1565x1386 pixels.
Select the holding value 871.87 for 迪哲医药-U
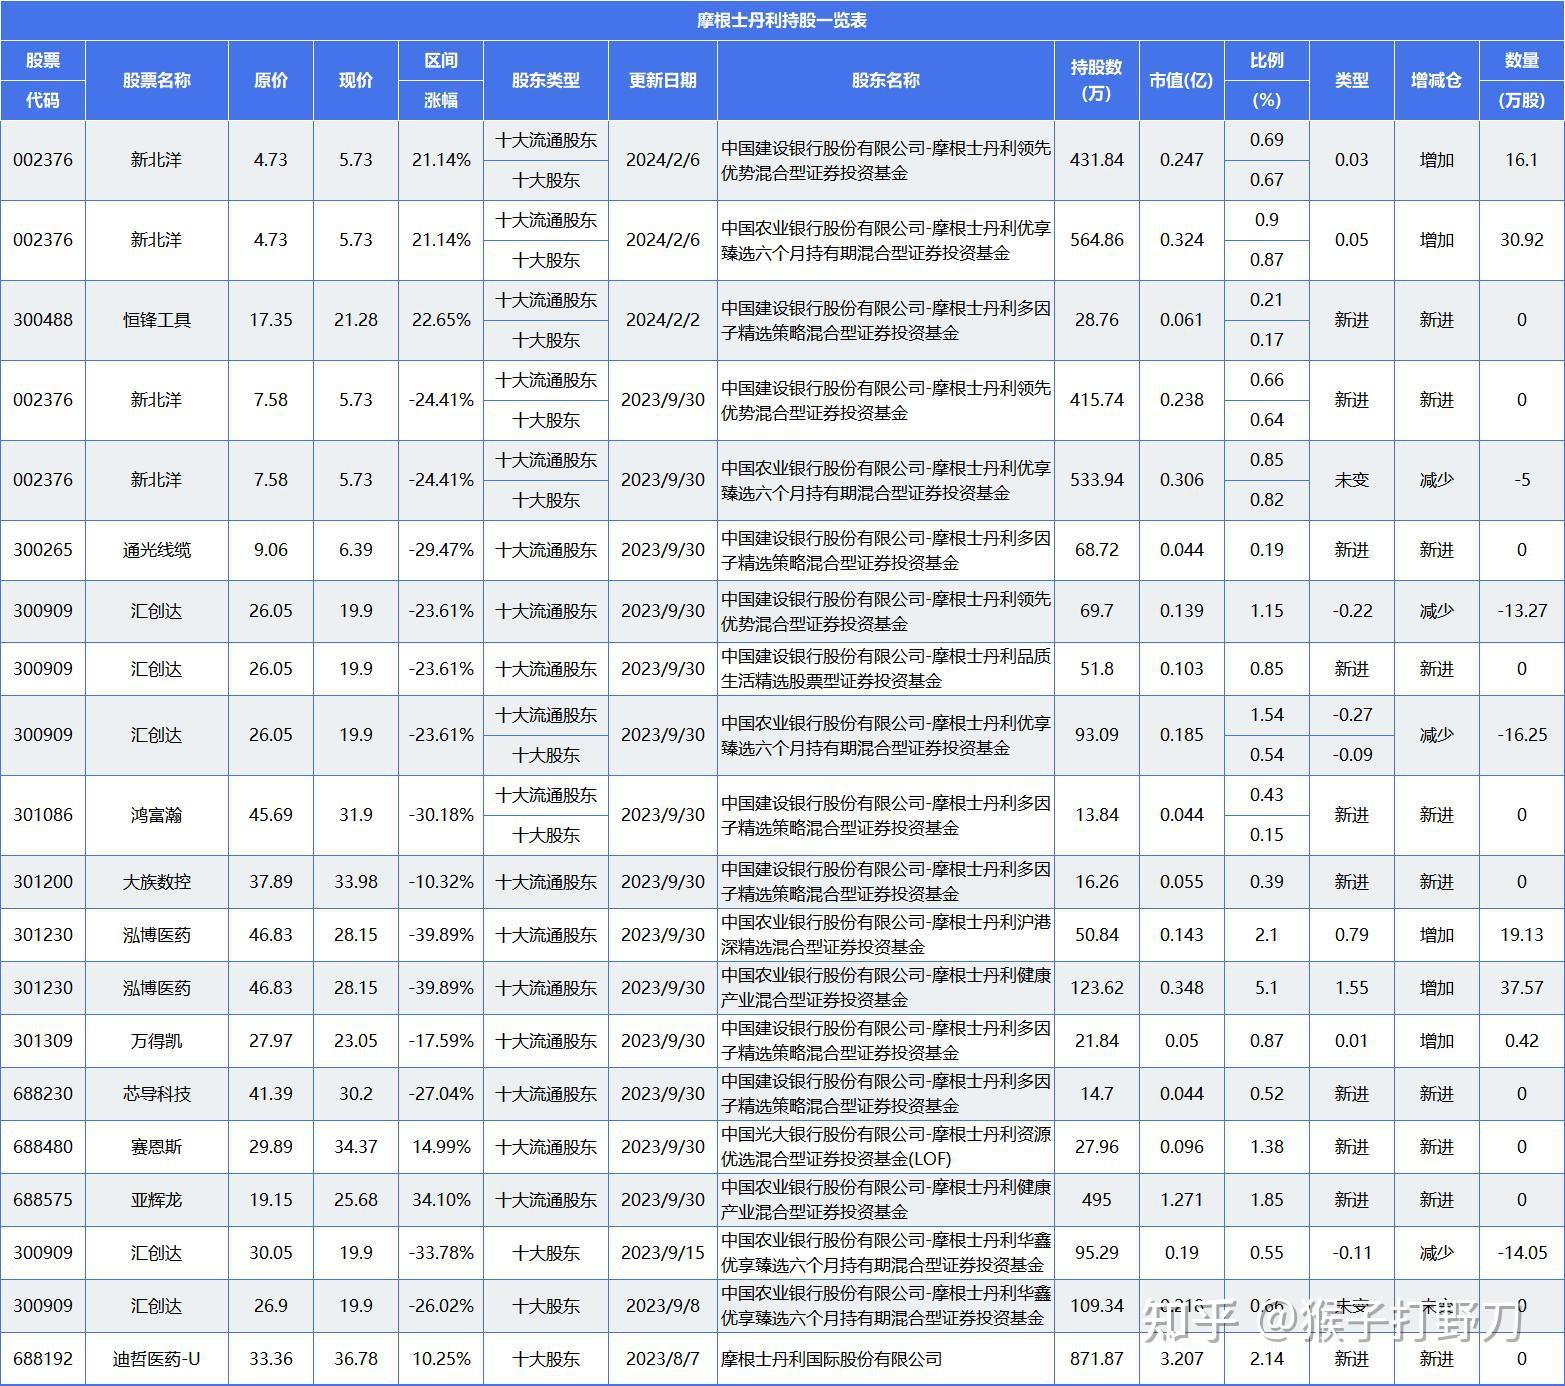click(1097, 1359)
